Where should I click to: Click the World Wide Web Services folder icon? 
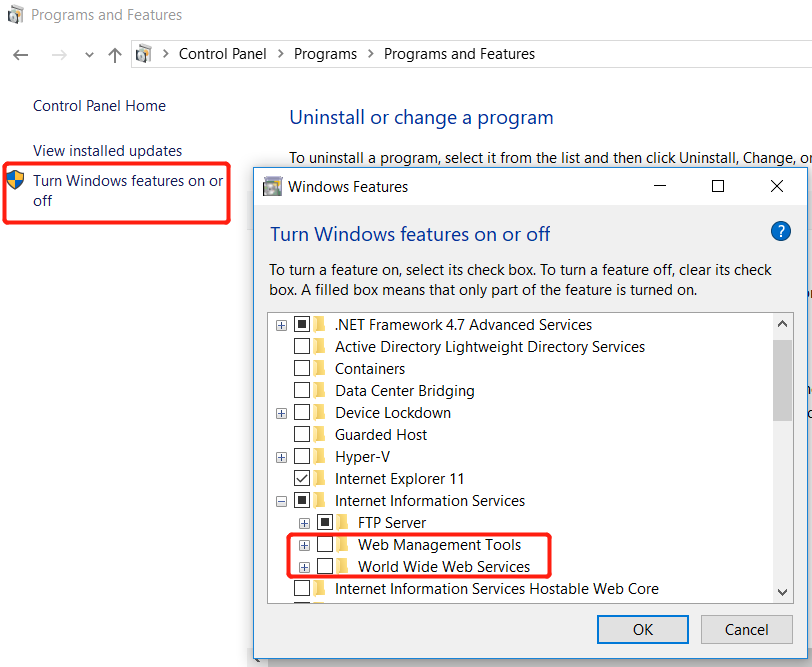pos(342,567)
